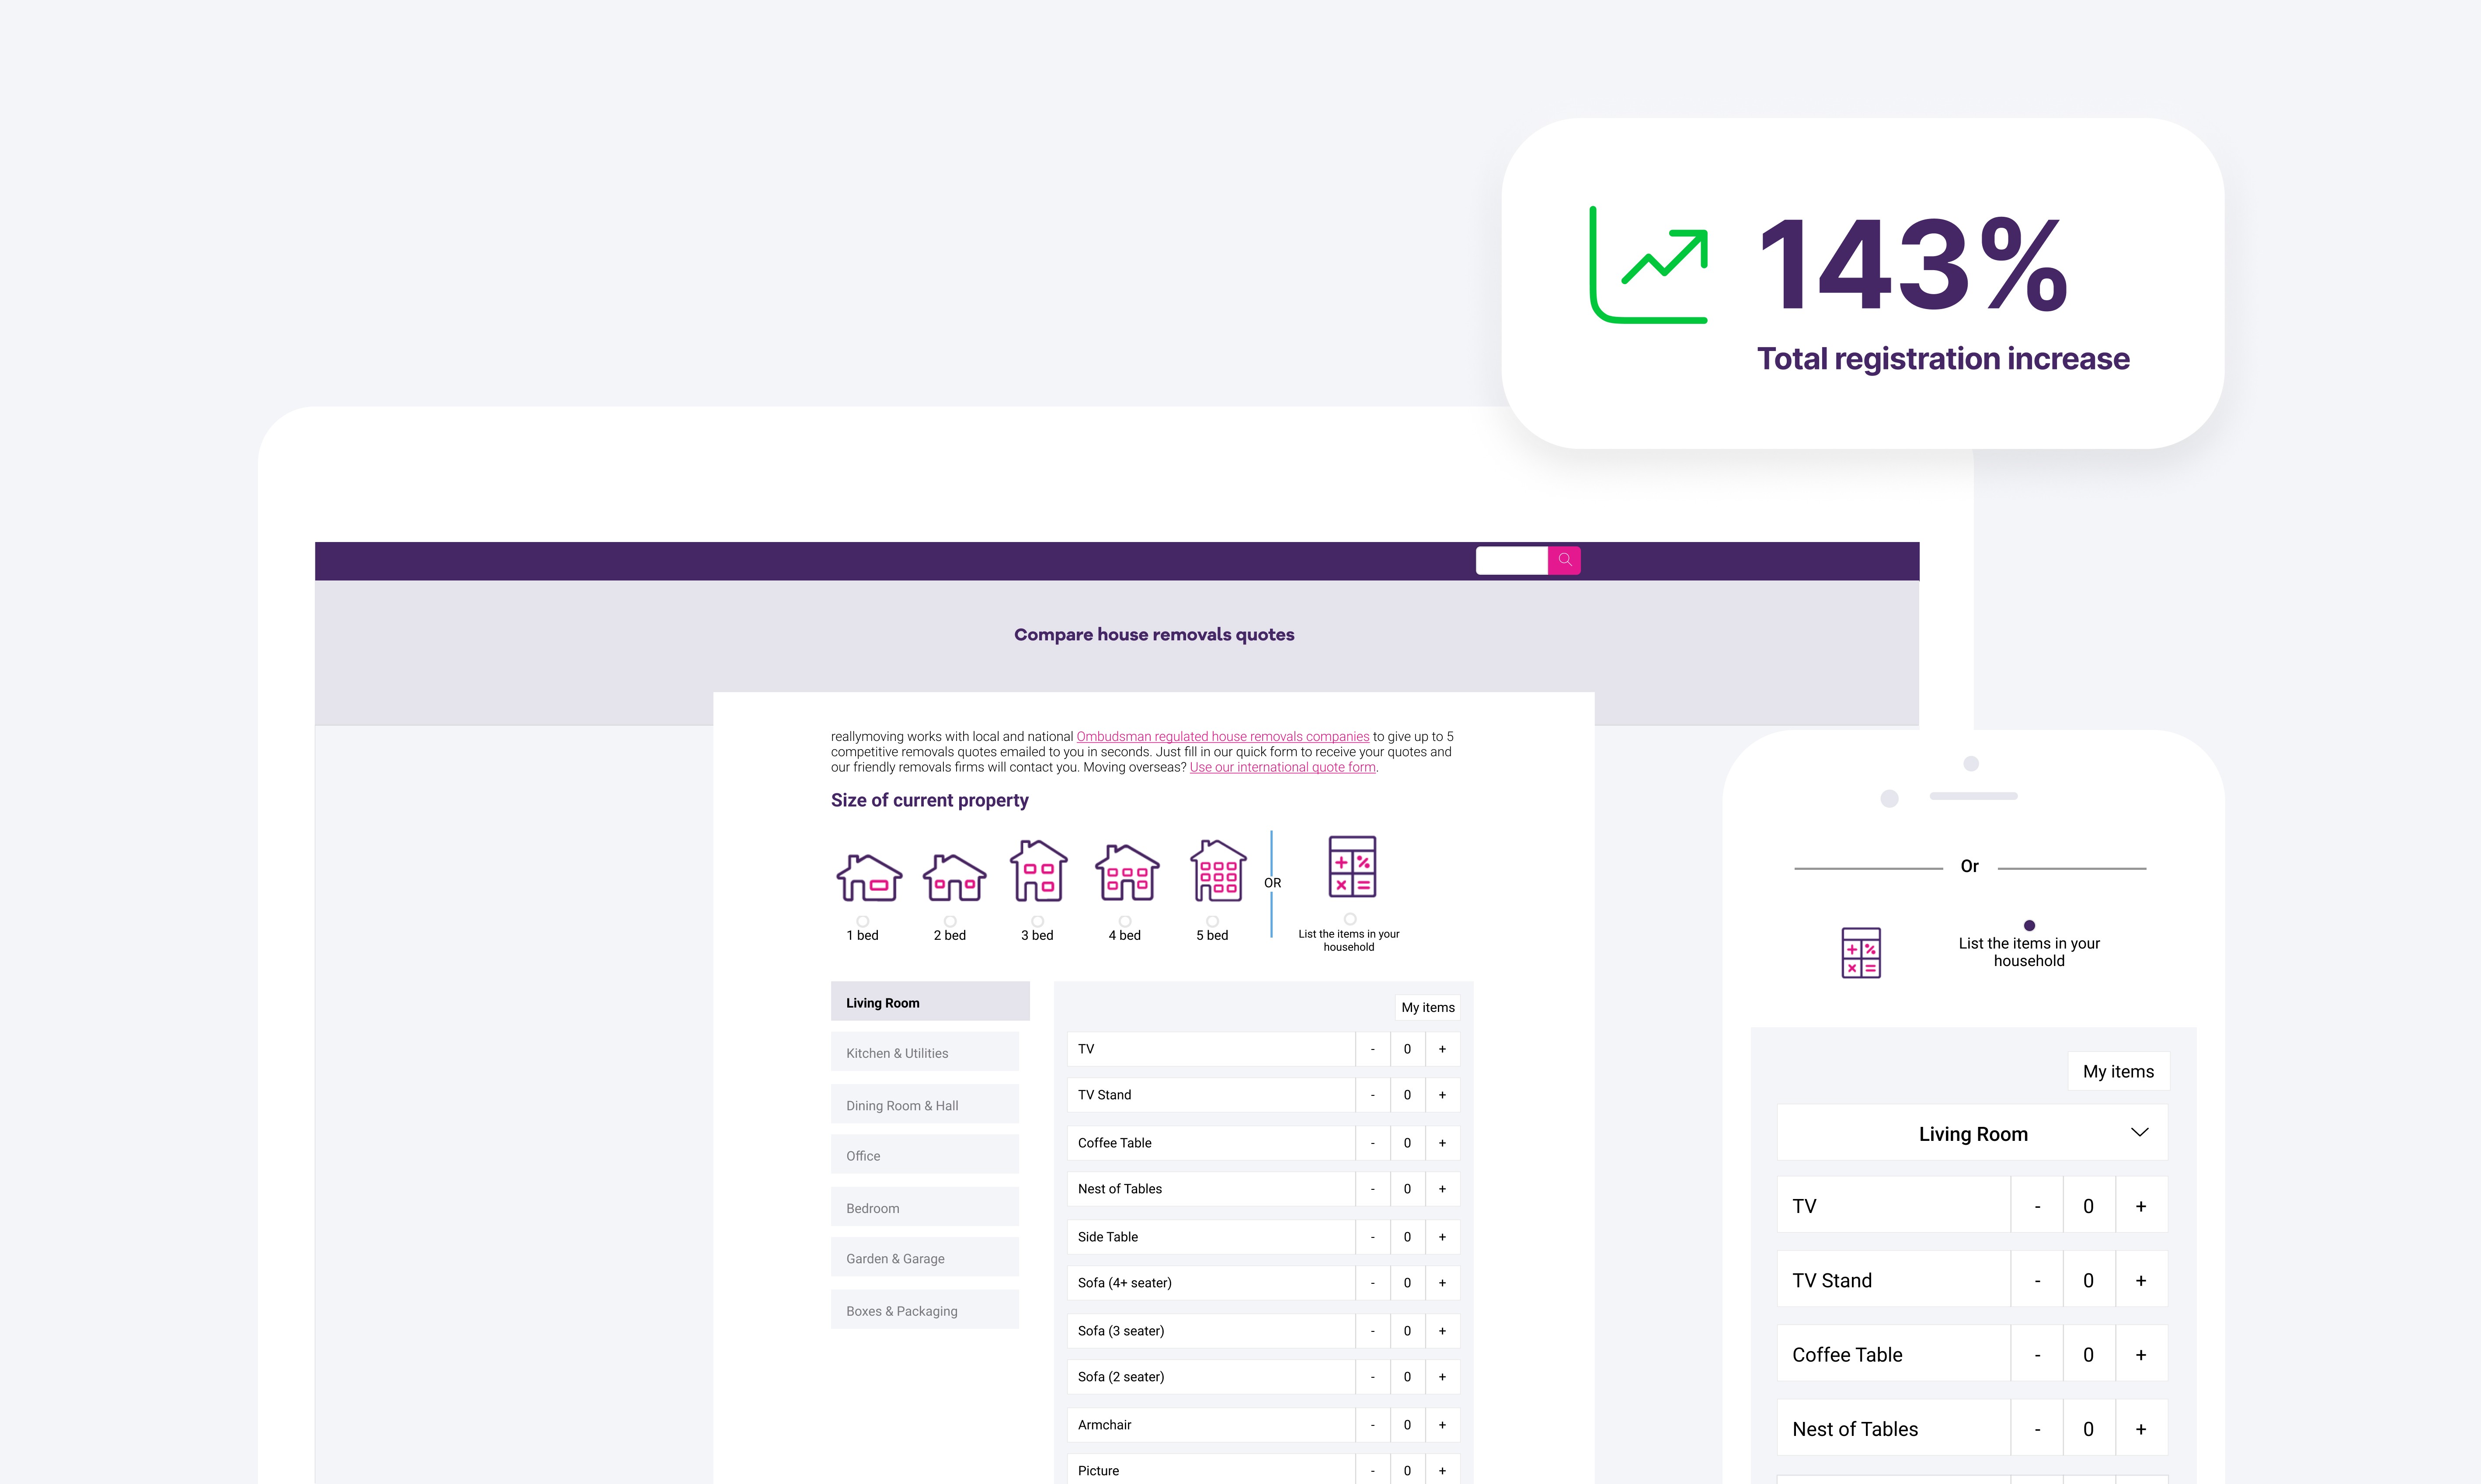Select the desktop 'List the items' radio button
2481x1484 pixels.
1350,918
